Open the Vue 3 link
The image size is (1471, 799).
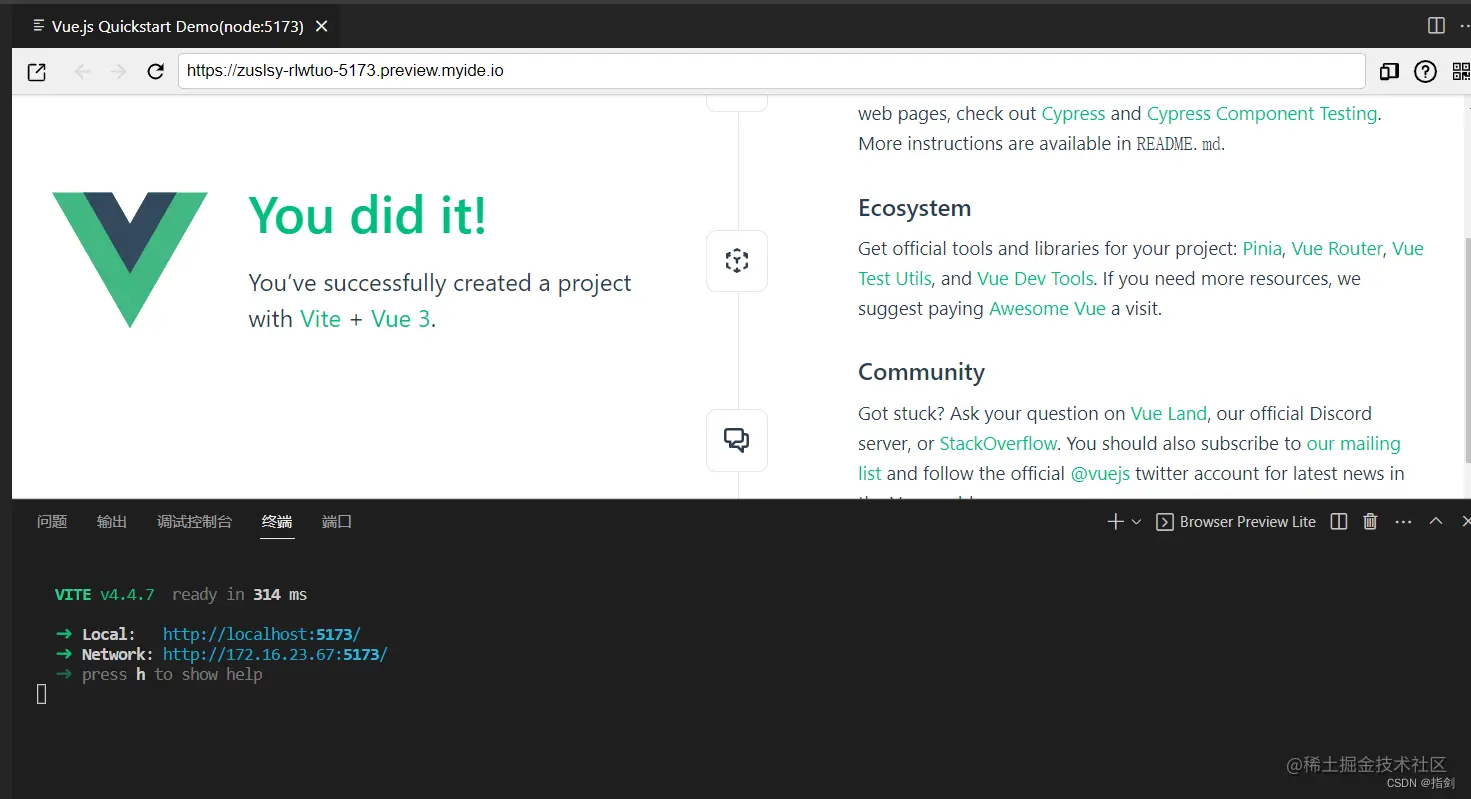(x=401, y=319)
